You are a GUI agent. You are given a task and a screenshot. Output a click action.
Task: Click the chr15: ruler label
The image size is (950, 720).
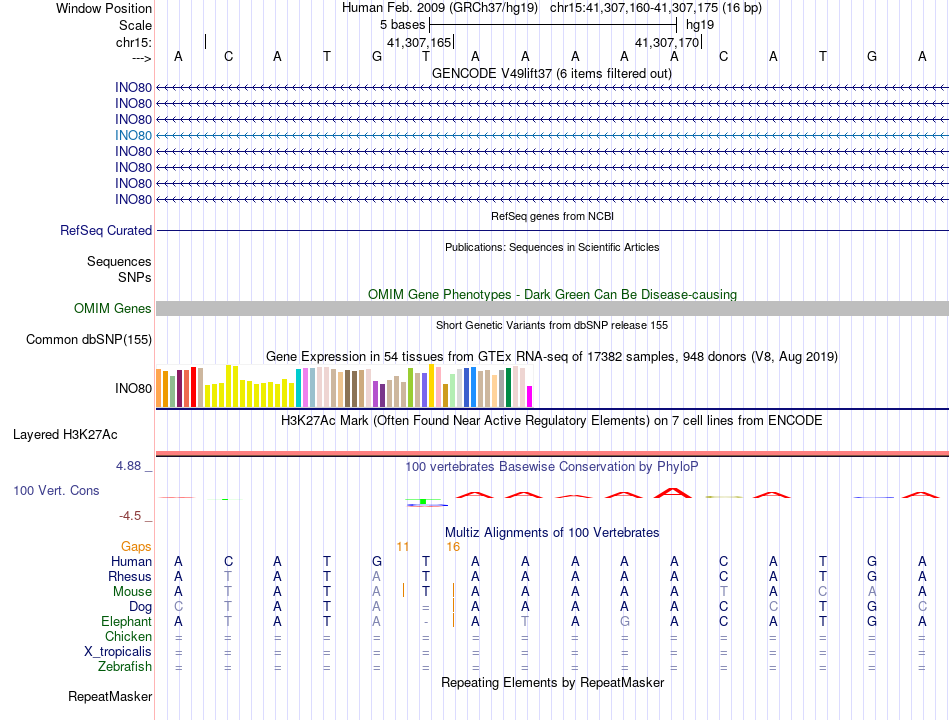pyautogui.click(x=134, y=42)
